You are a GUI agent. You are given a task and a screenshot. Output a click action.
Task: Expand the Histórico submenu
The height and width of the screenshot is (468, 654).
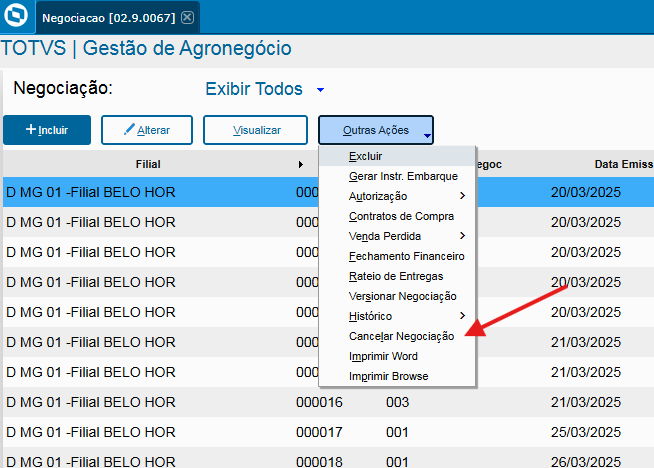(397, 317)
